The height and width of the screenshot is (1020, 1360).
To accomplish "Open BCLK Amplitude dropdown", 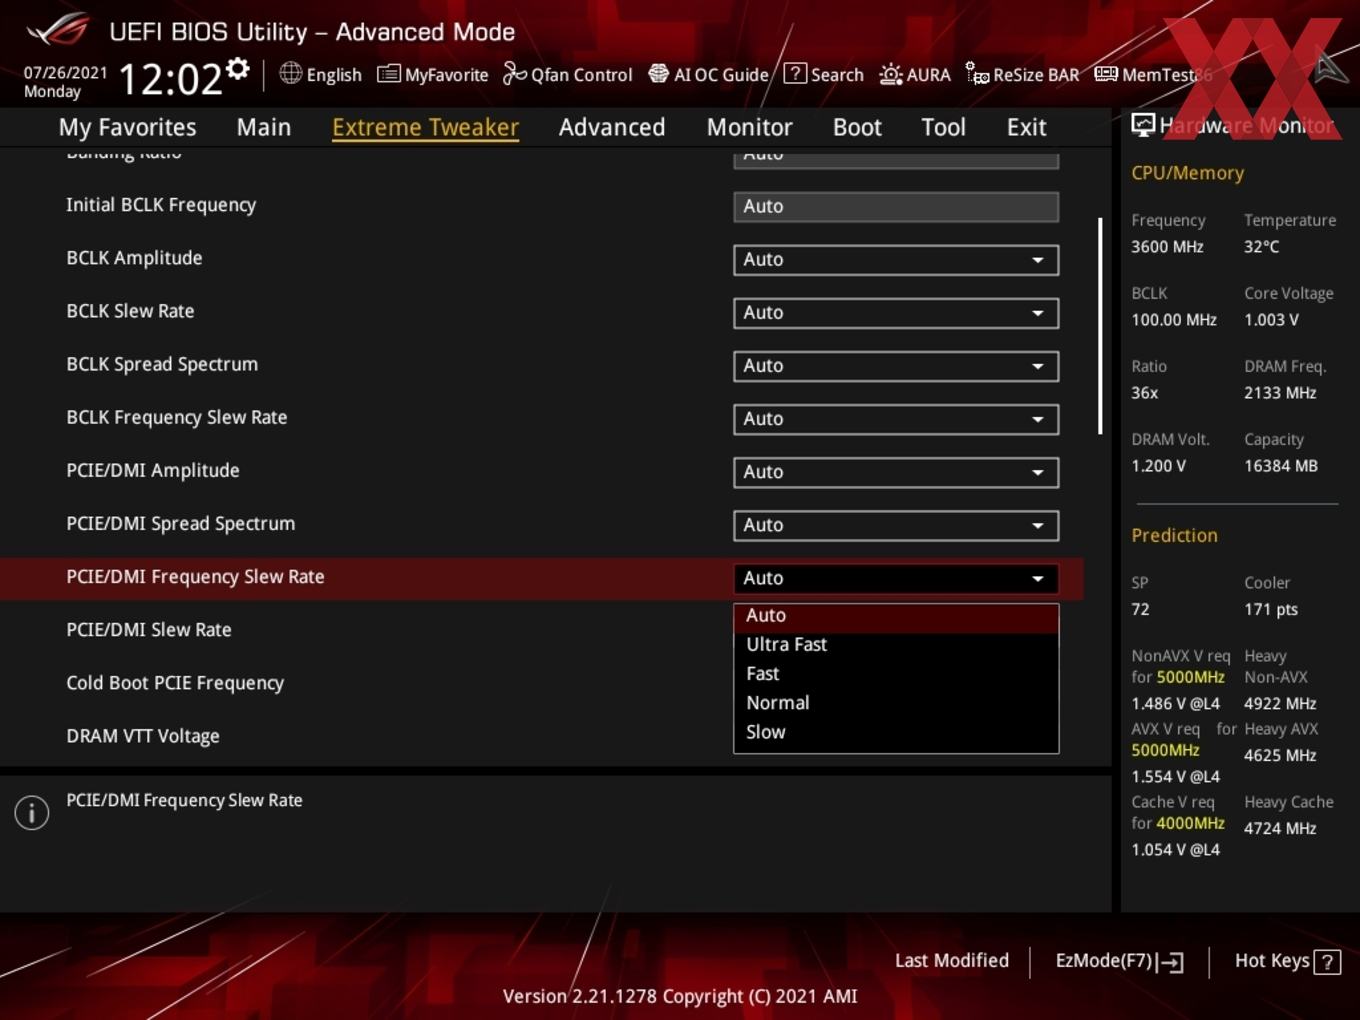I will [x=896, y=260].
